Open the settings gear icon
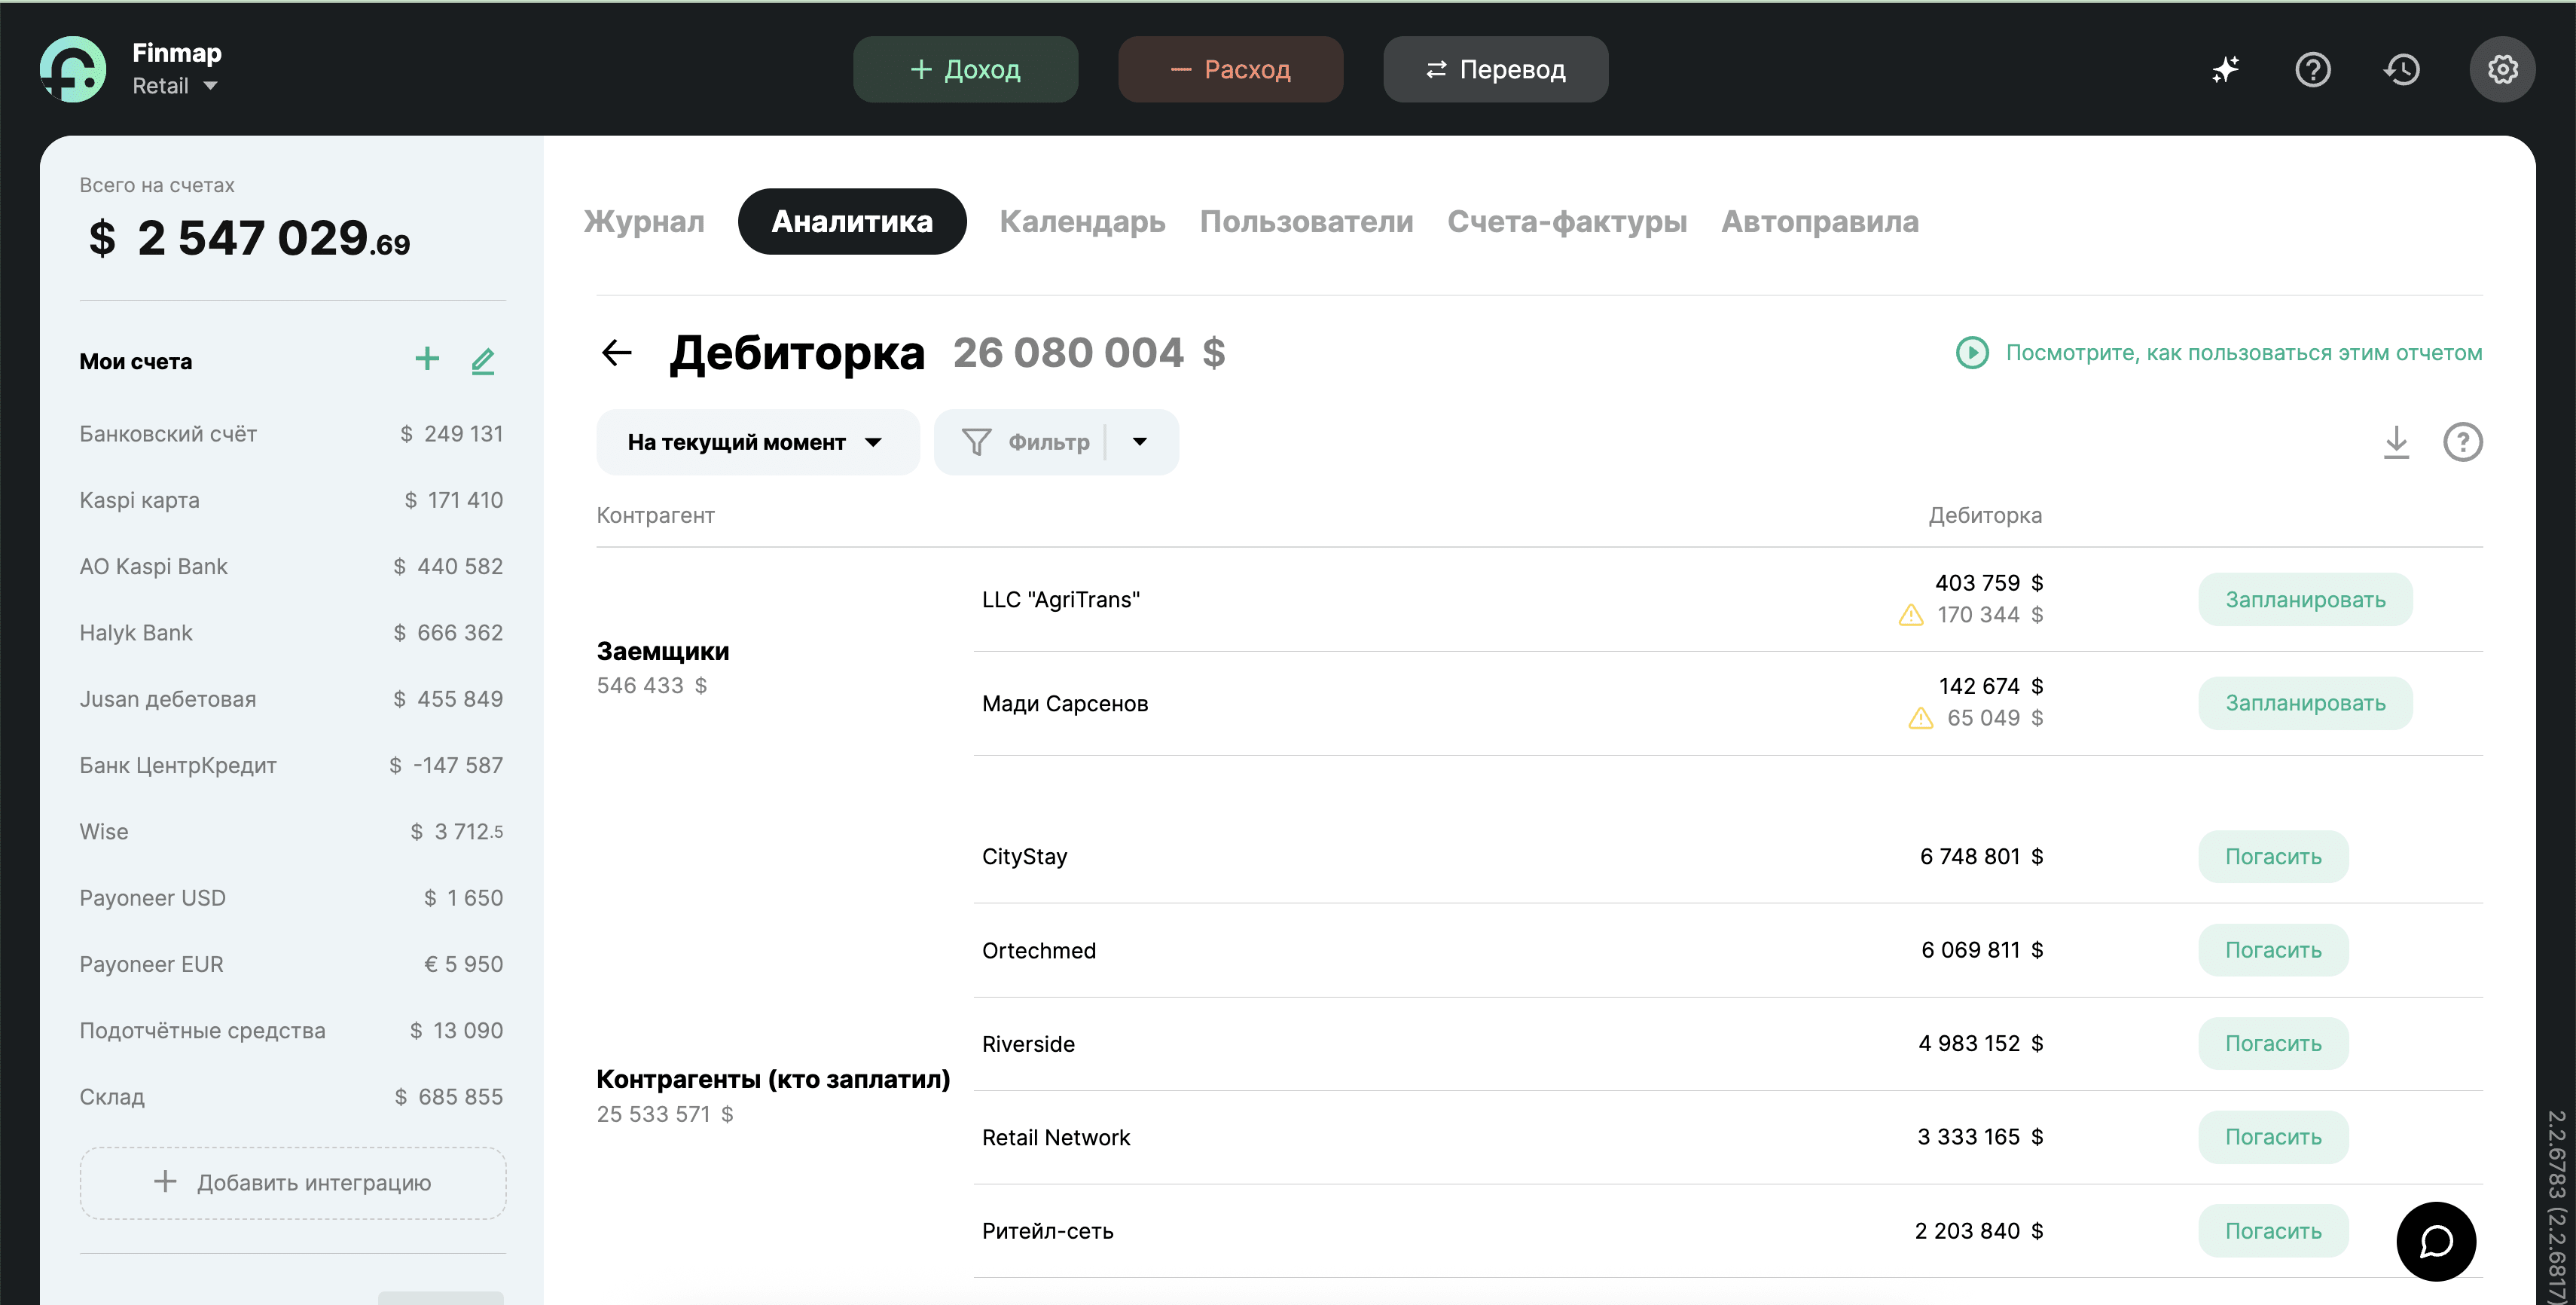Viewport: 2576px width, 1305px height. [x=2502, y=69]
